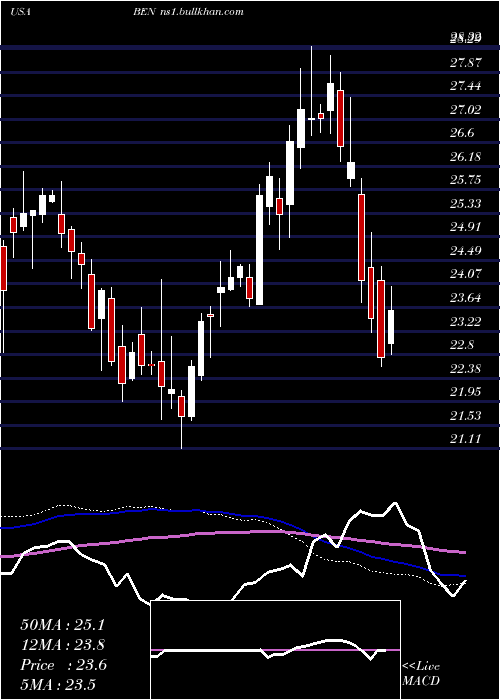
Task: Click the 27.44 price axis label
Action: (x=465, y=86)
